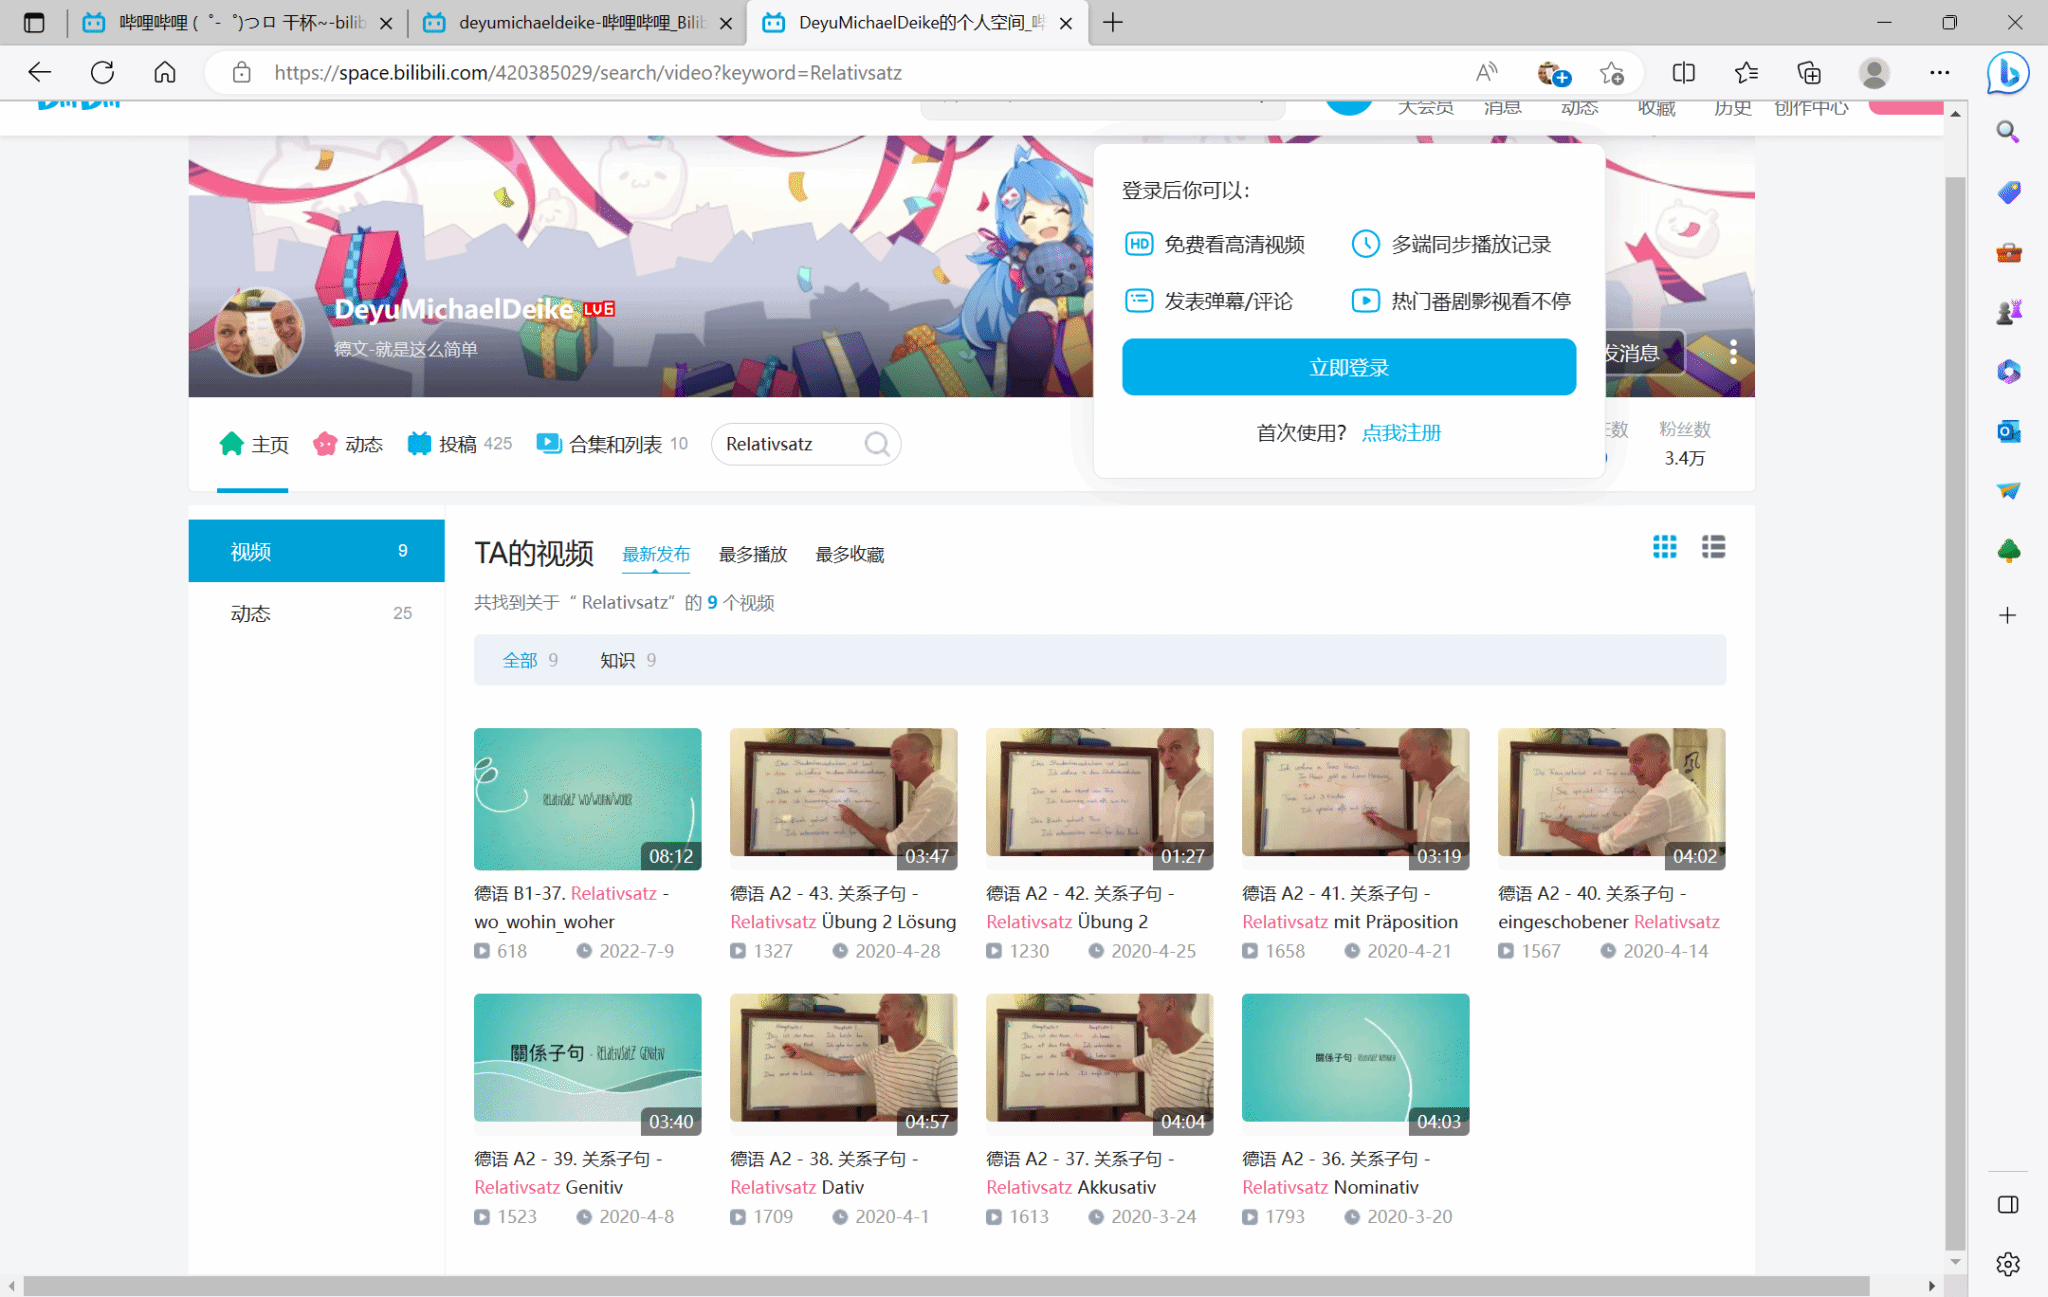Screen dimensions: 2048x1297
Task: Click the DeyuMichaelDeike profile avatar
Action: (x=260, y=333)
